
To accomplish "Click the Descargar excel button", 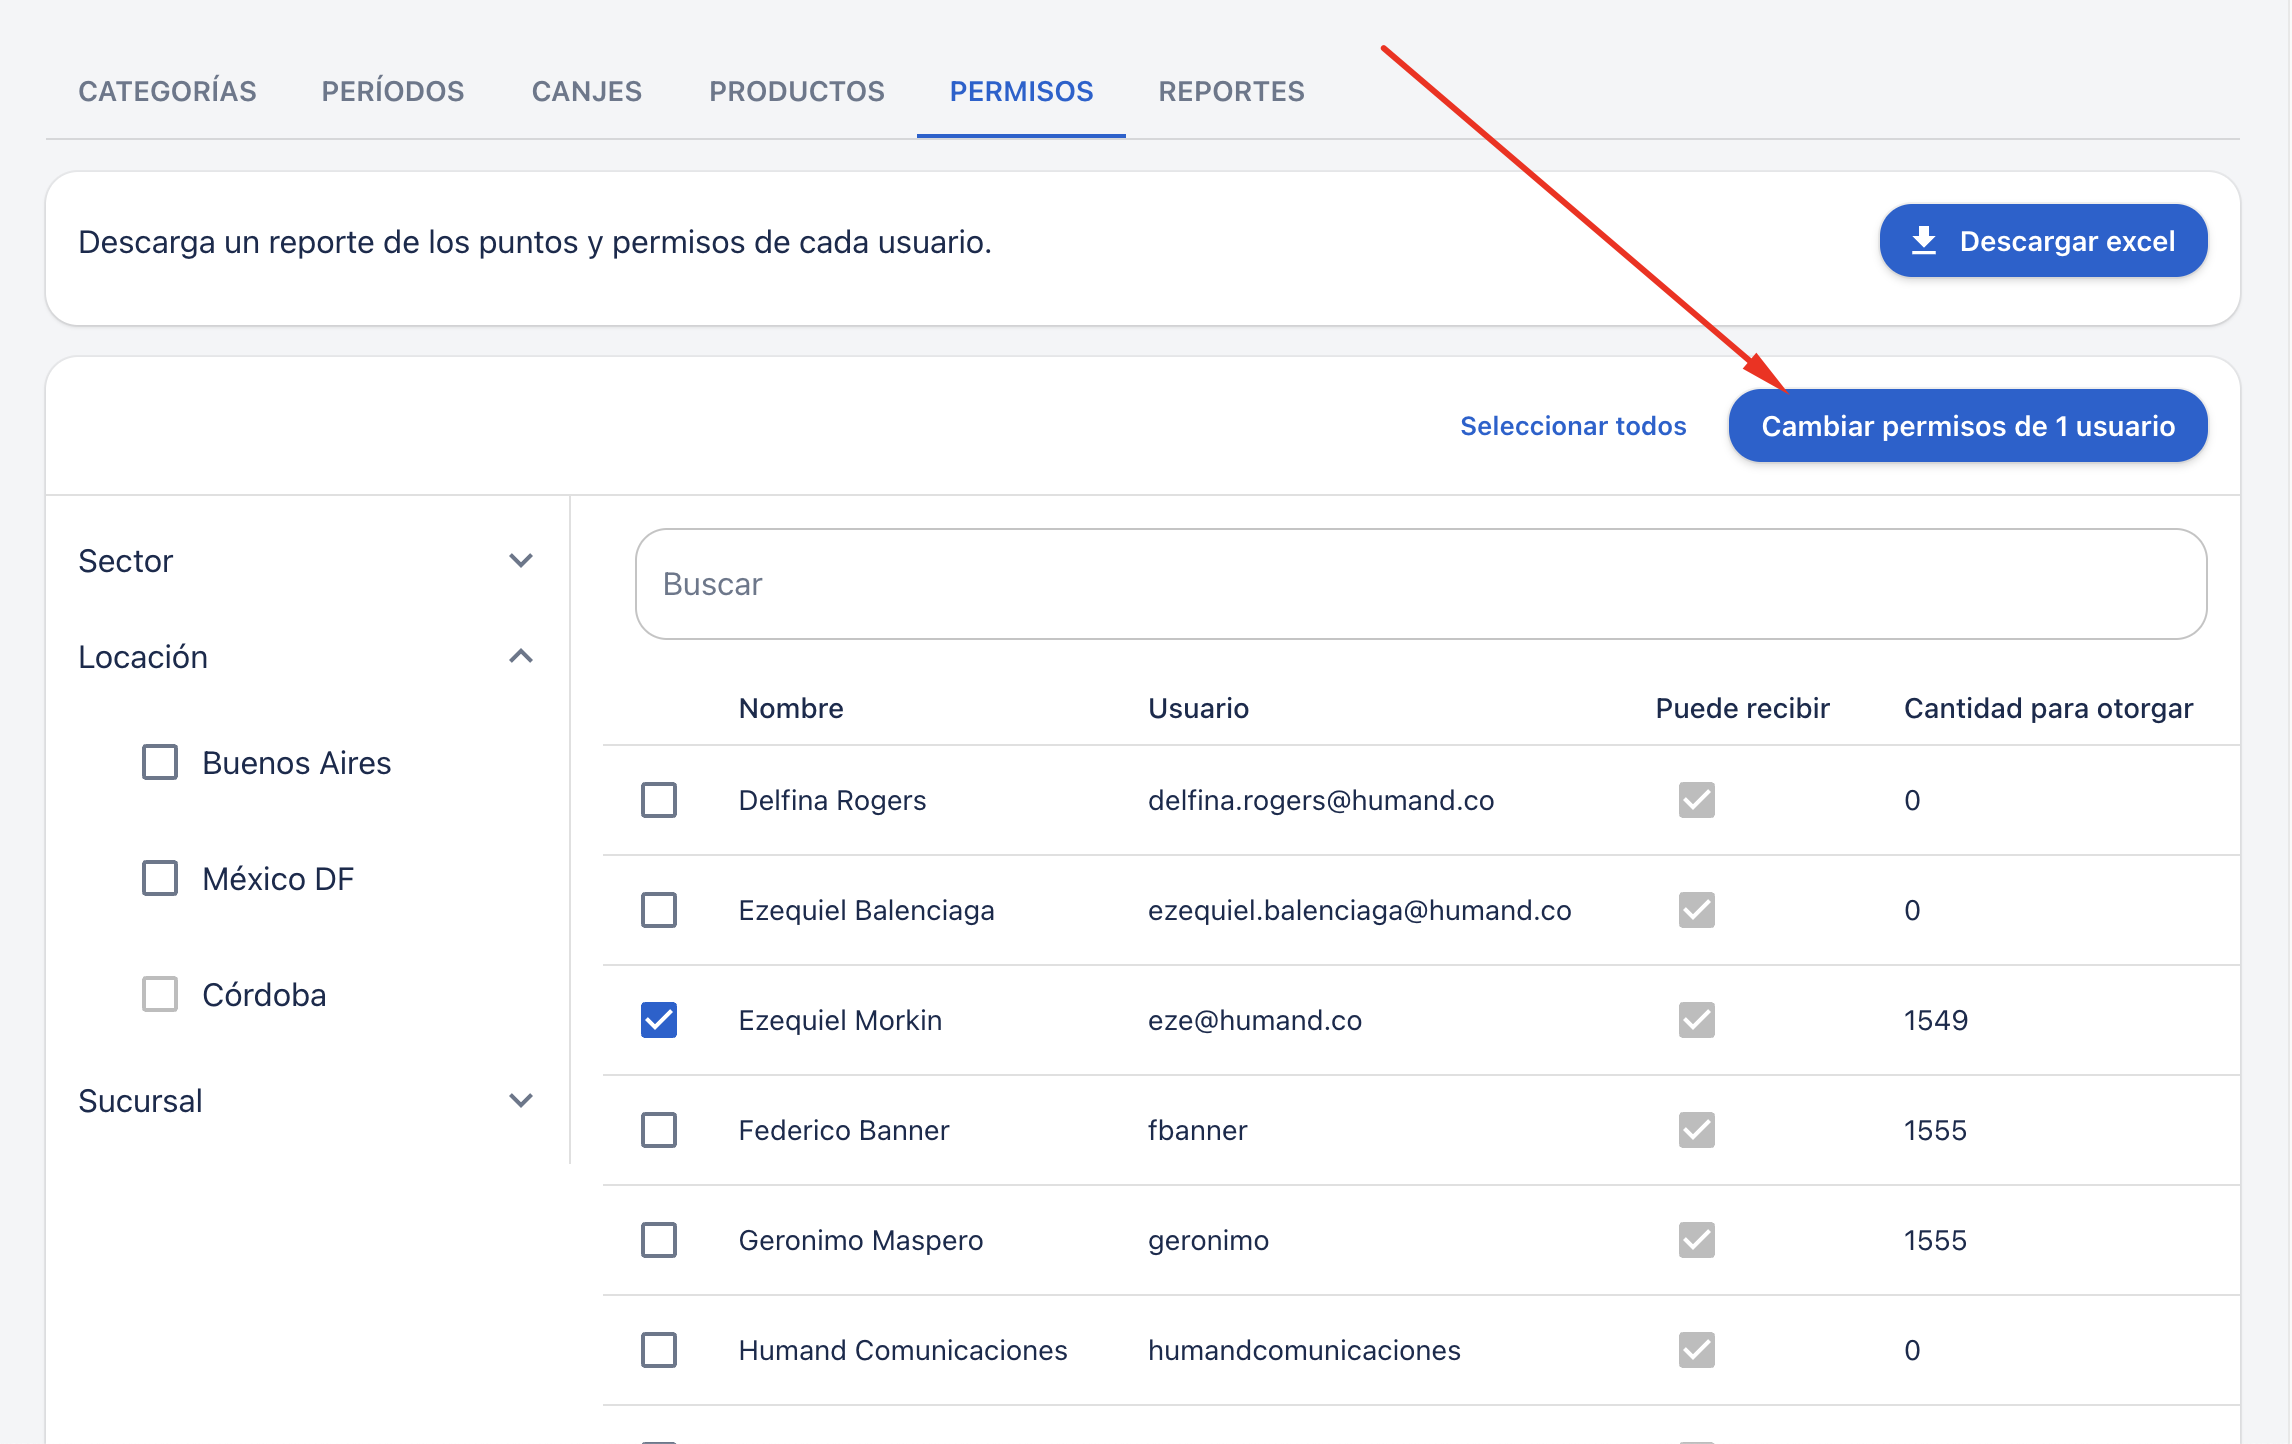I will [2043, 241].
